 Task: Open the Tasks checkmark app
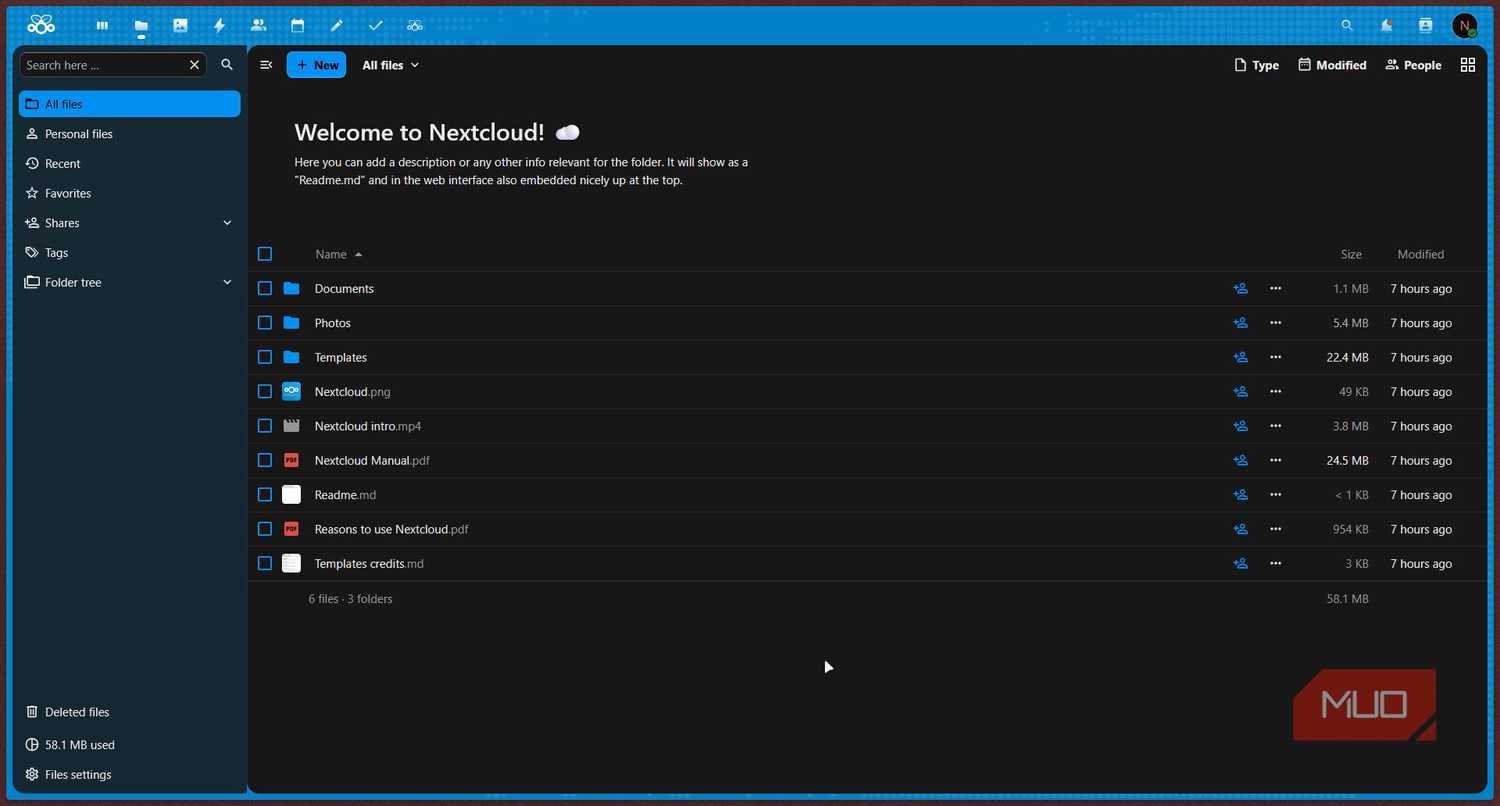[376, 25]
